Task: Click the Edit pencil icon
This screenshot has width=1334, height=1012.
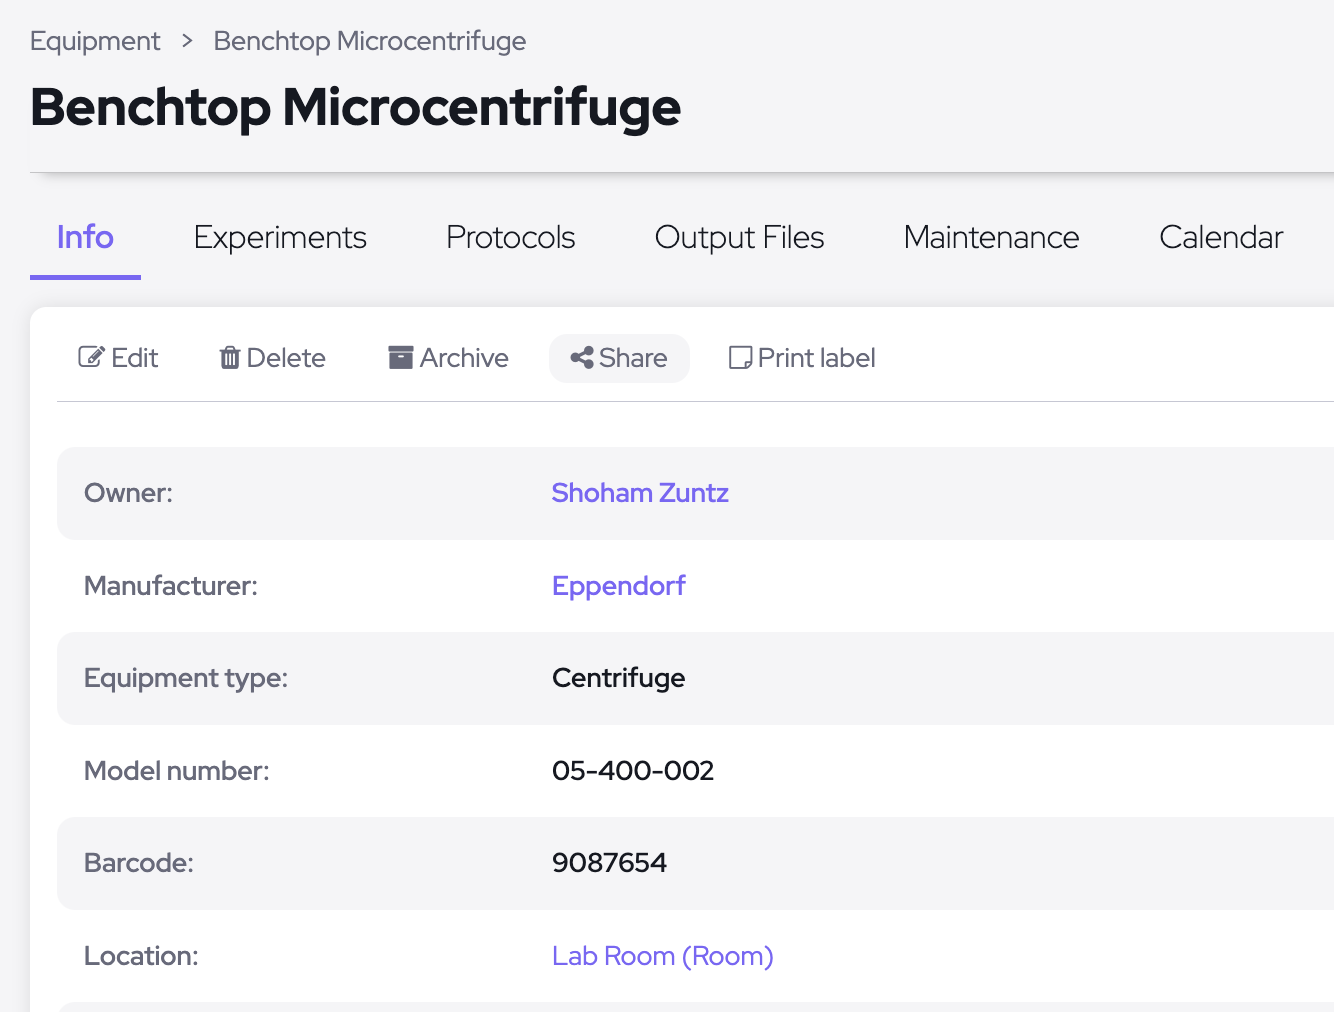Action: click(91, 357)
